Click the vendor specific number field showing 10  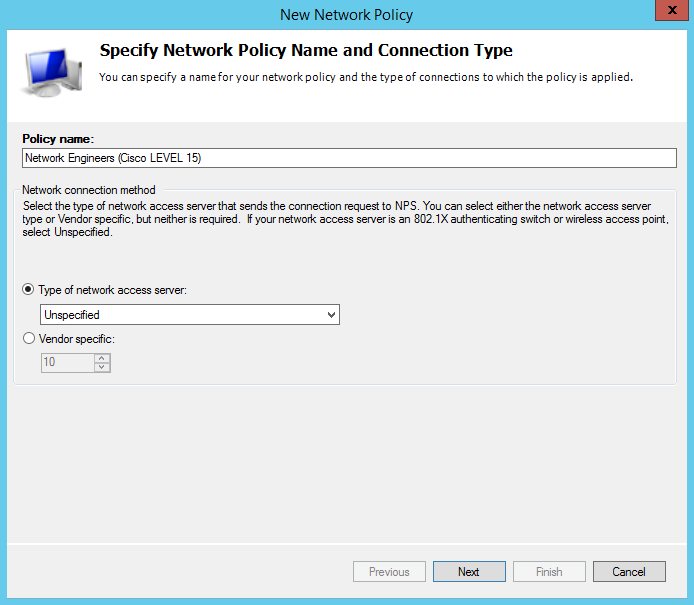click(66, 363)
